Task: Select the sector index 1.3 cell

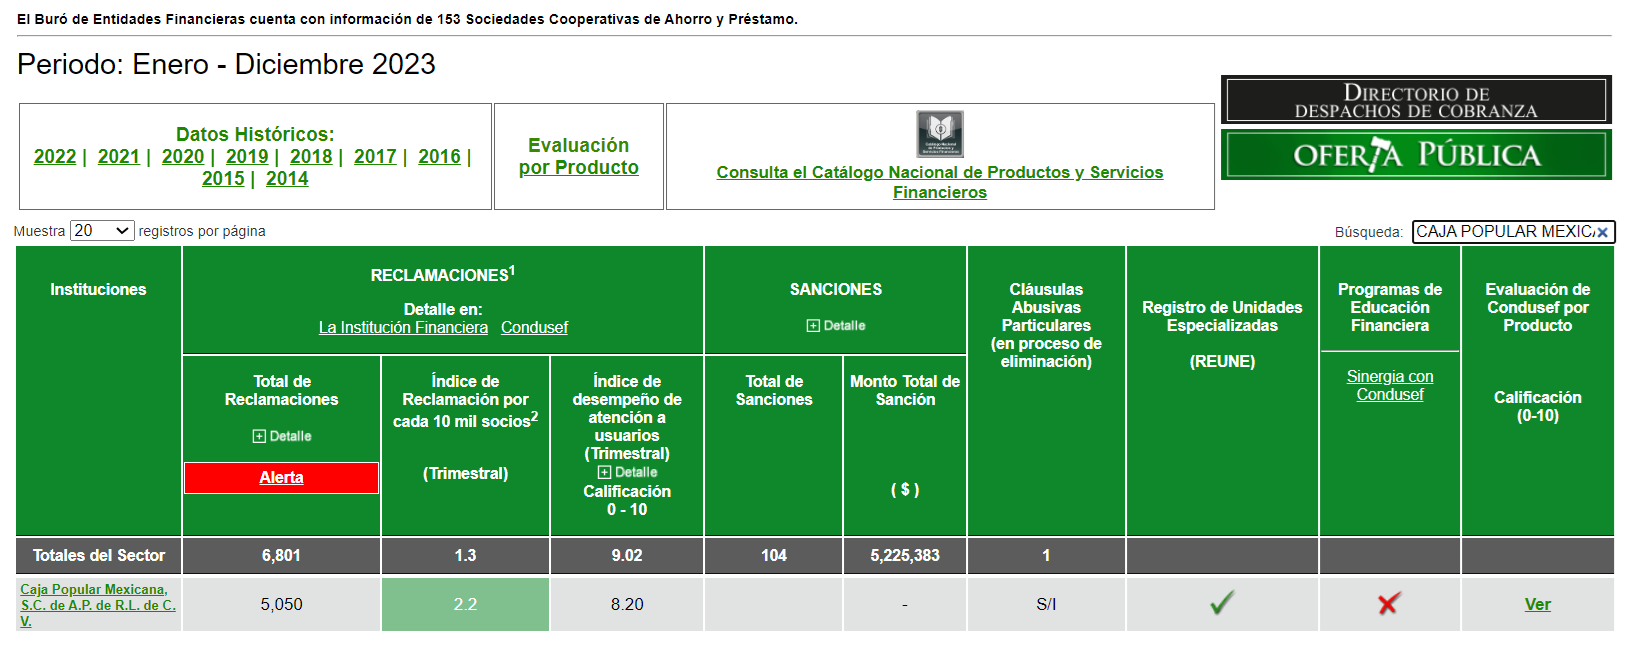Action: coord(465,556)
